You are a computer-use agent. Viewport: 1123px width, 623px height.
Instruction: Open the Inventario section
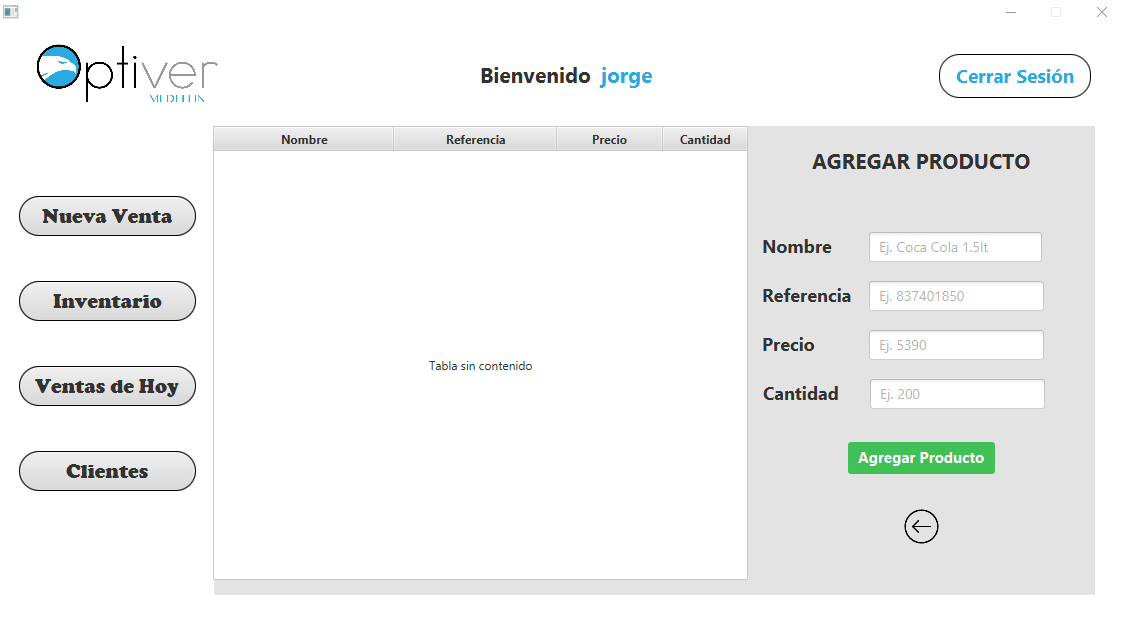(x=107, y=300)
